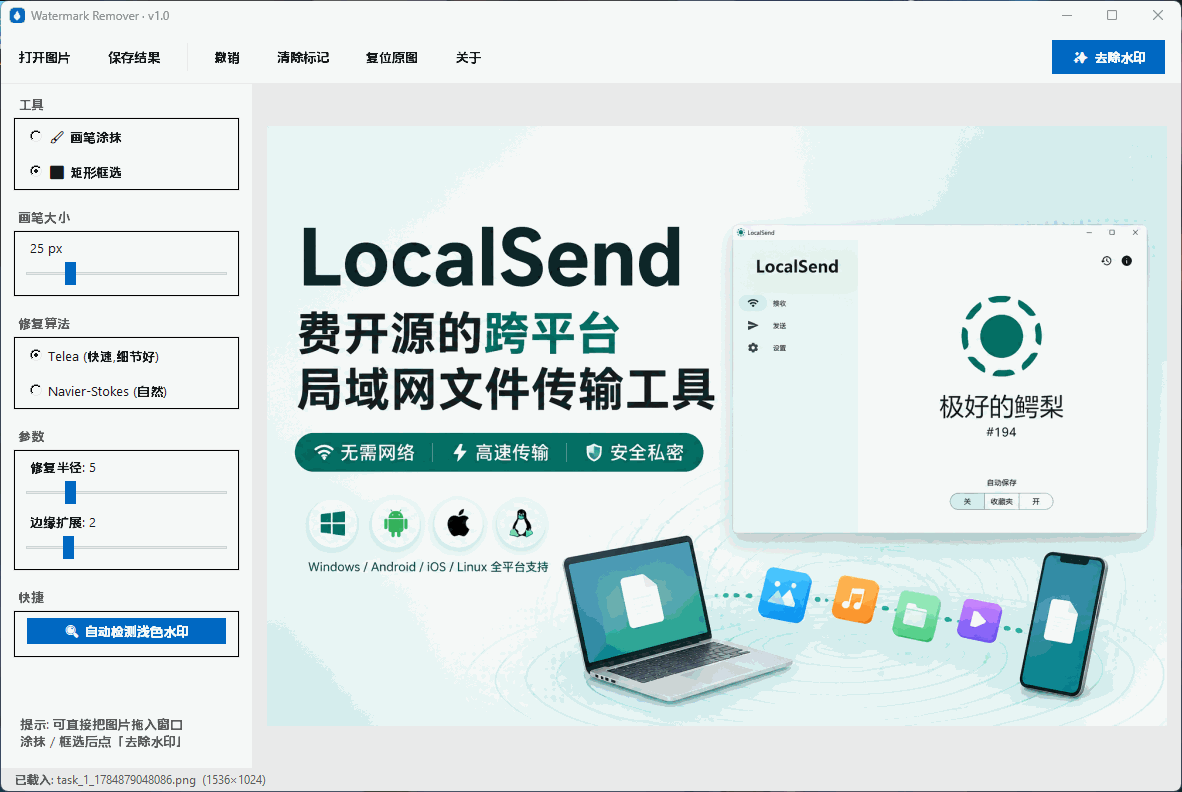Clear marks with 清除标记
Viewport: 1182px width, 792px height.
click(303, 58)
